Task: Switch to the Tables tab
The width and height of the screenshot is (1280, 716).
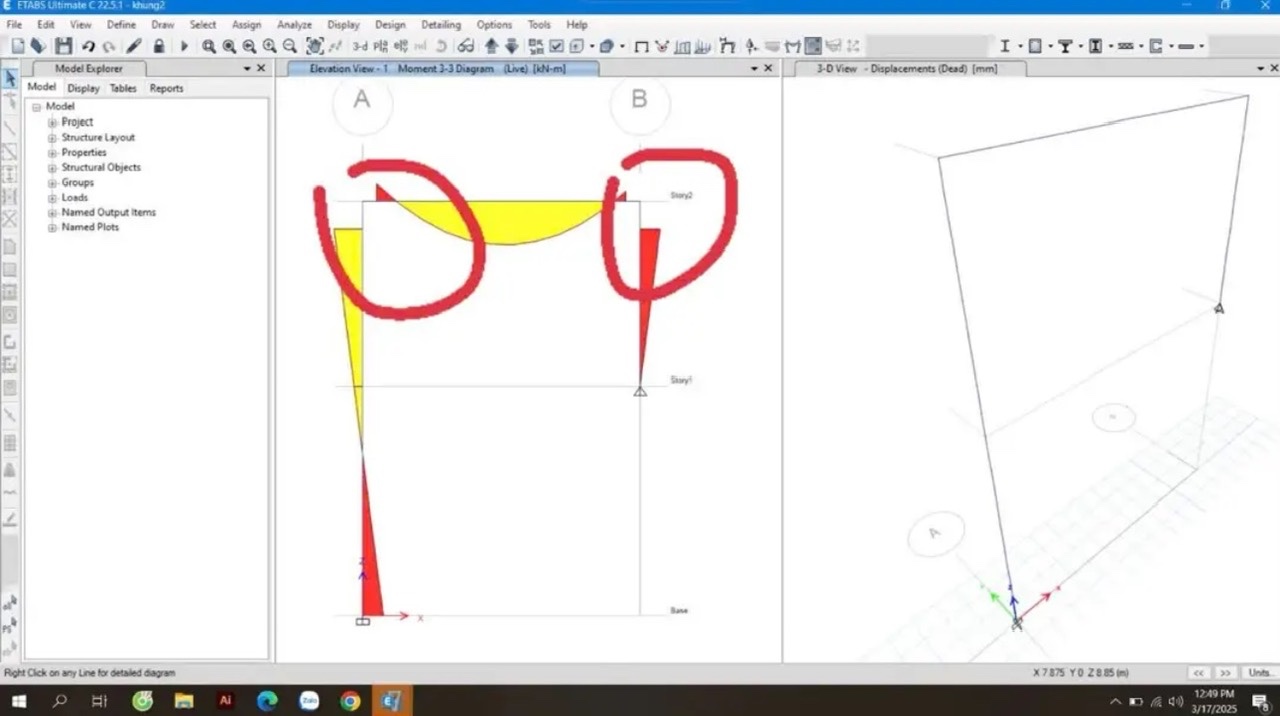Action: pos(123,88)
